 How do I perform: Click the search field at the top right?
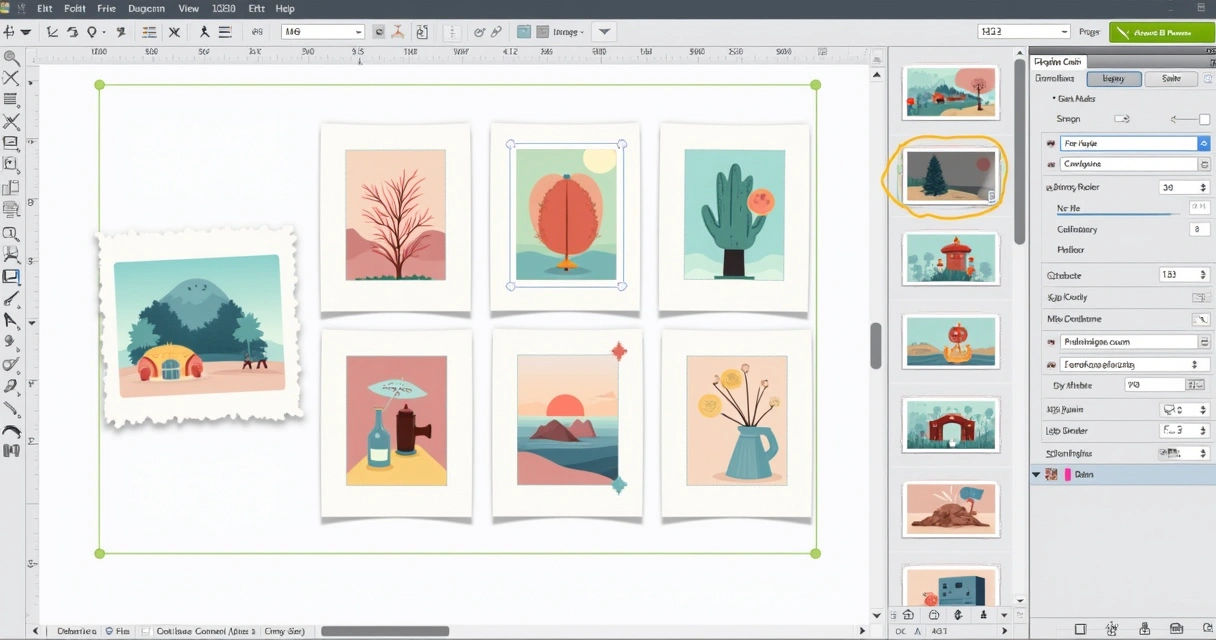[1023, 32]
